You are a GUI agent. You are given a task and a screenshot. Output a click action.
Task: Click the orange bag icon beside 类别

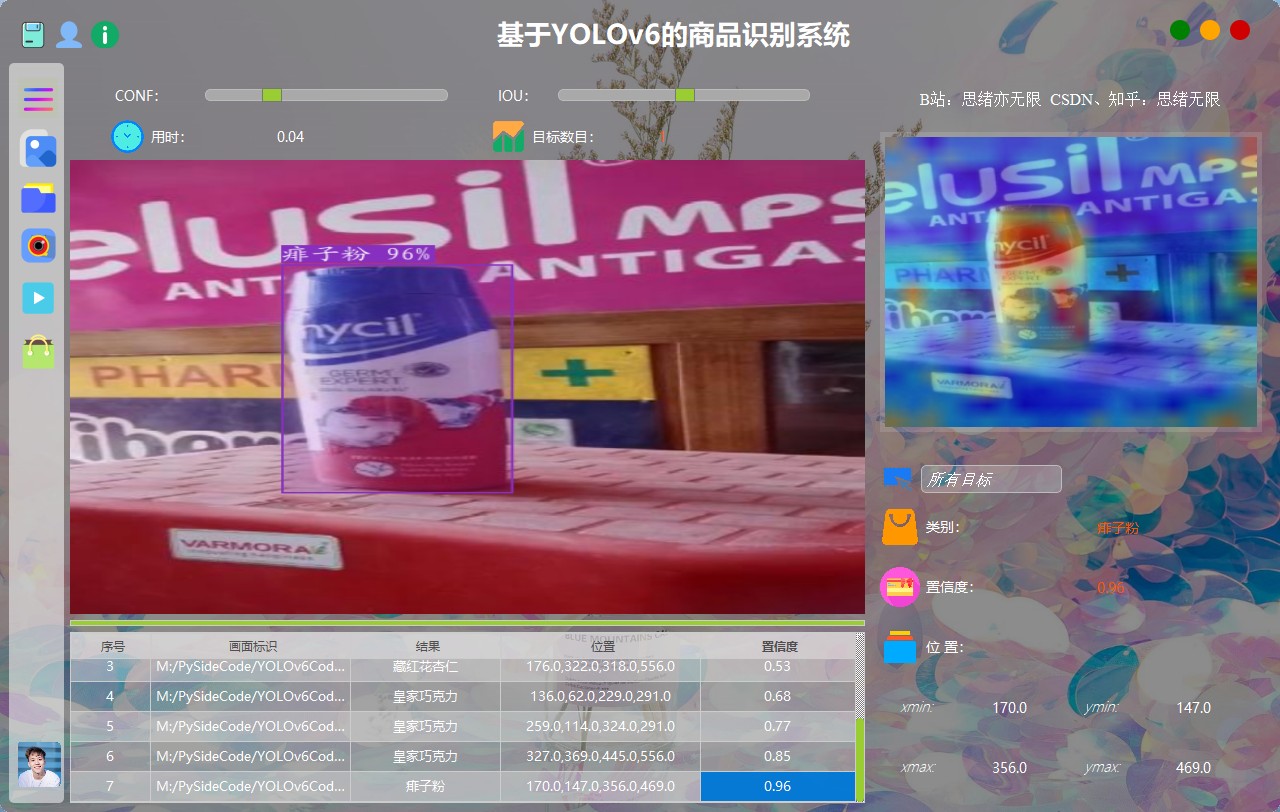coord(899,527)
